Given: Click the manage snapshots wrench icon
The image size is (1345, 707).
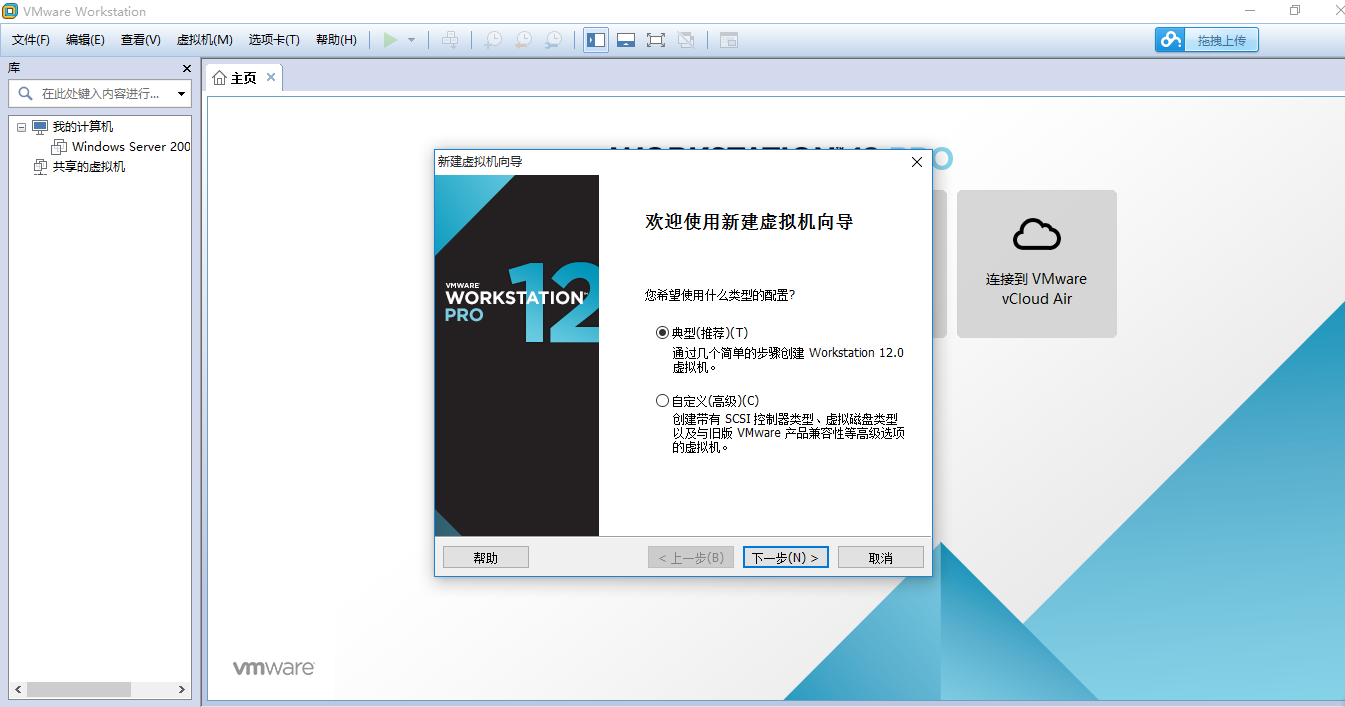Looking at the screenshot, I should tap(553, 40).
